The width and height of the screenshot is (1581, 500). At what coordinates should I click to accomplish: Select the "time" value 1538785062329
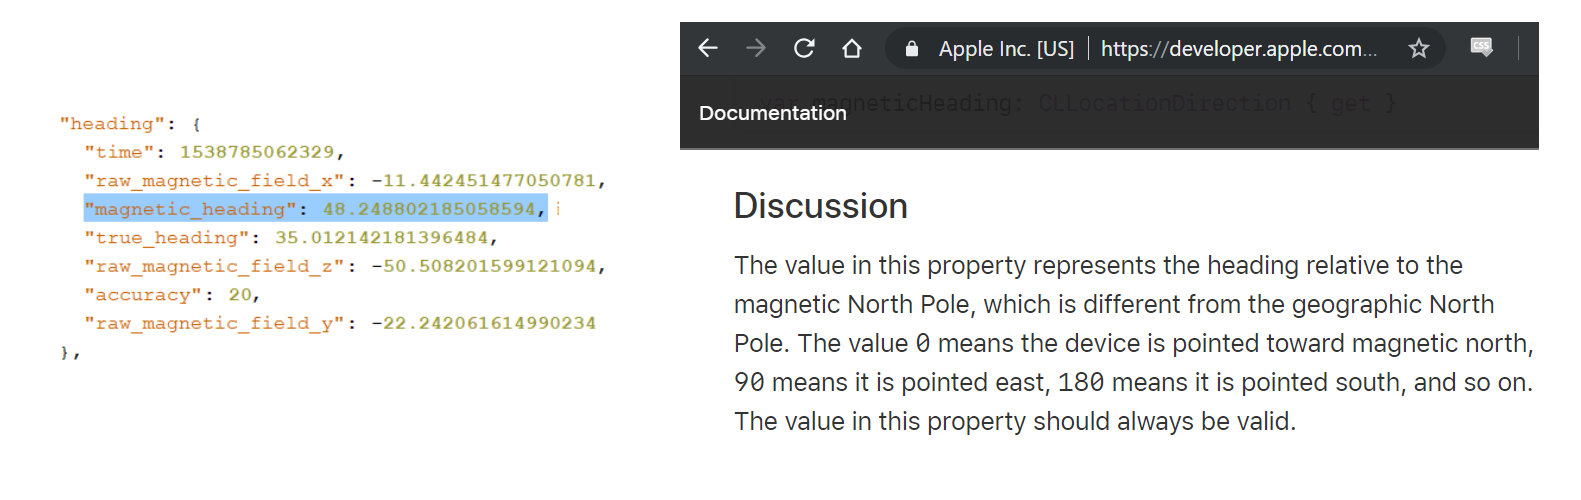(257, 152)
